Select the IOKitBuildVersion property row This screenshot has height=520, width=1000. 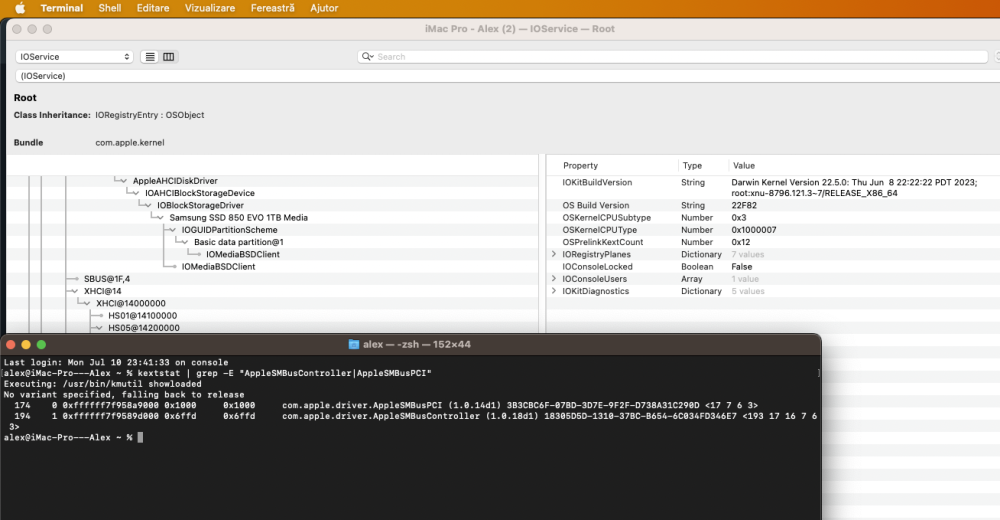coord(773,188)
